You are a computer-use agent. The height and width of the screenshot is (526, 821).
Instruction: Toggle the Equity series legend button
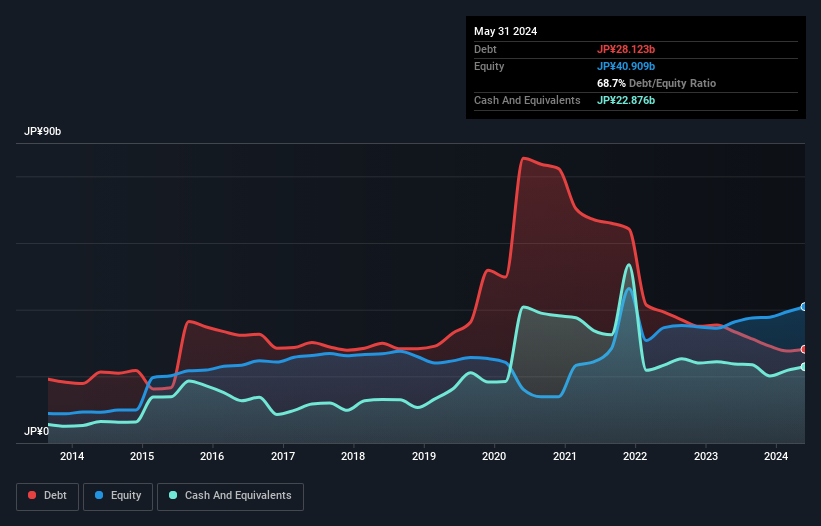(x=118, y=496)
